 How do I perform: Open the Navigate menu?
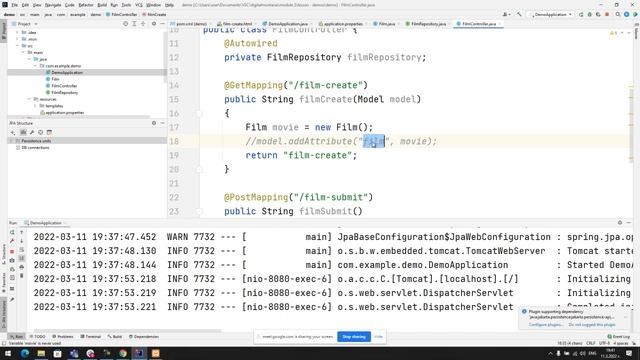click(53, 5)
